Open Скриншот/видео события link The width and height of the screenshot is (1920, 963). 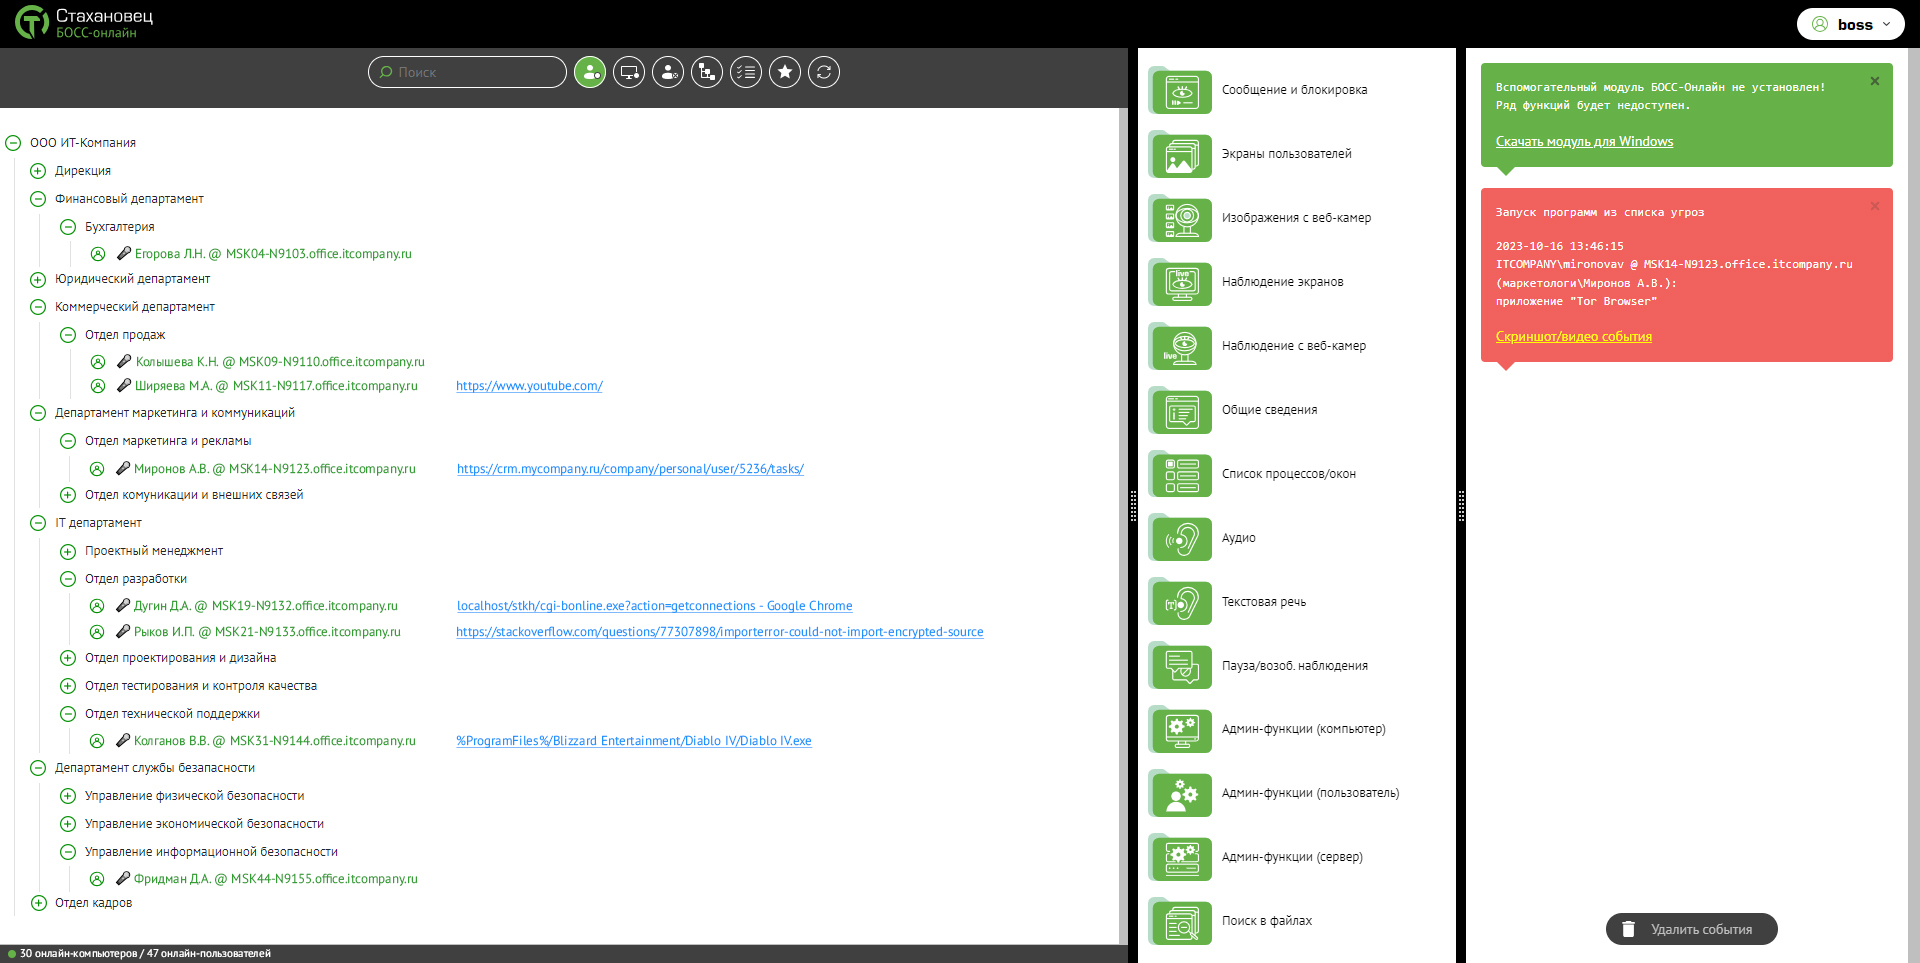pos(1574,337)
